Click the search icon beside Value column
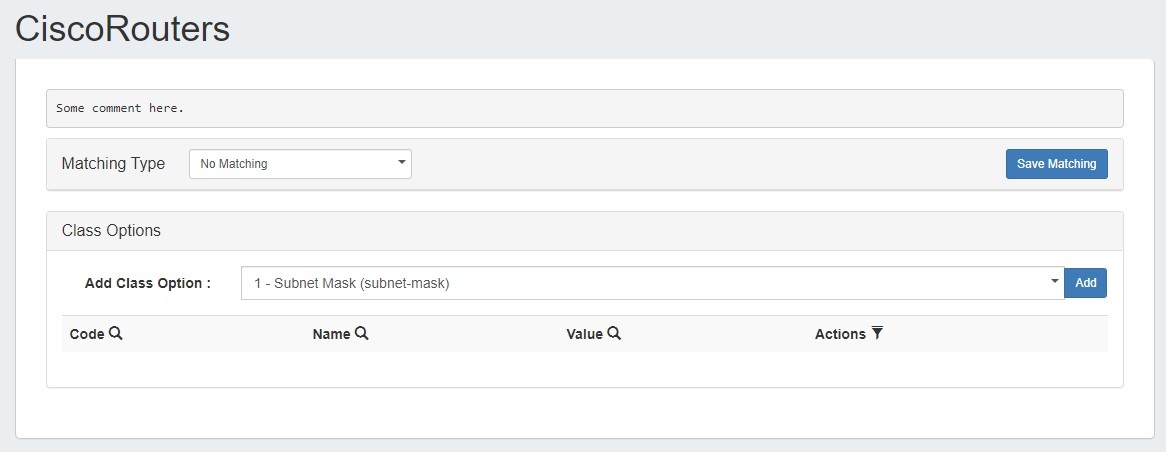1166x452 pixels. pos(614,334)
